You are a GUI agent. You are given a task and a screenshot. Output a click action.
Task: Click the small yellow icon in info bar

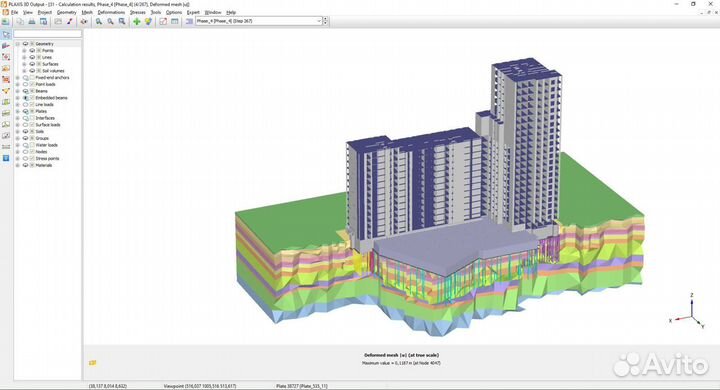point(92,363)
